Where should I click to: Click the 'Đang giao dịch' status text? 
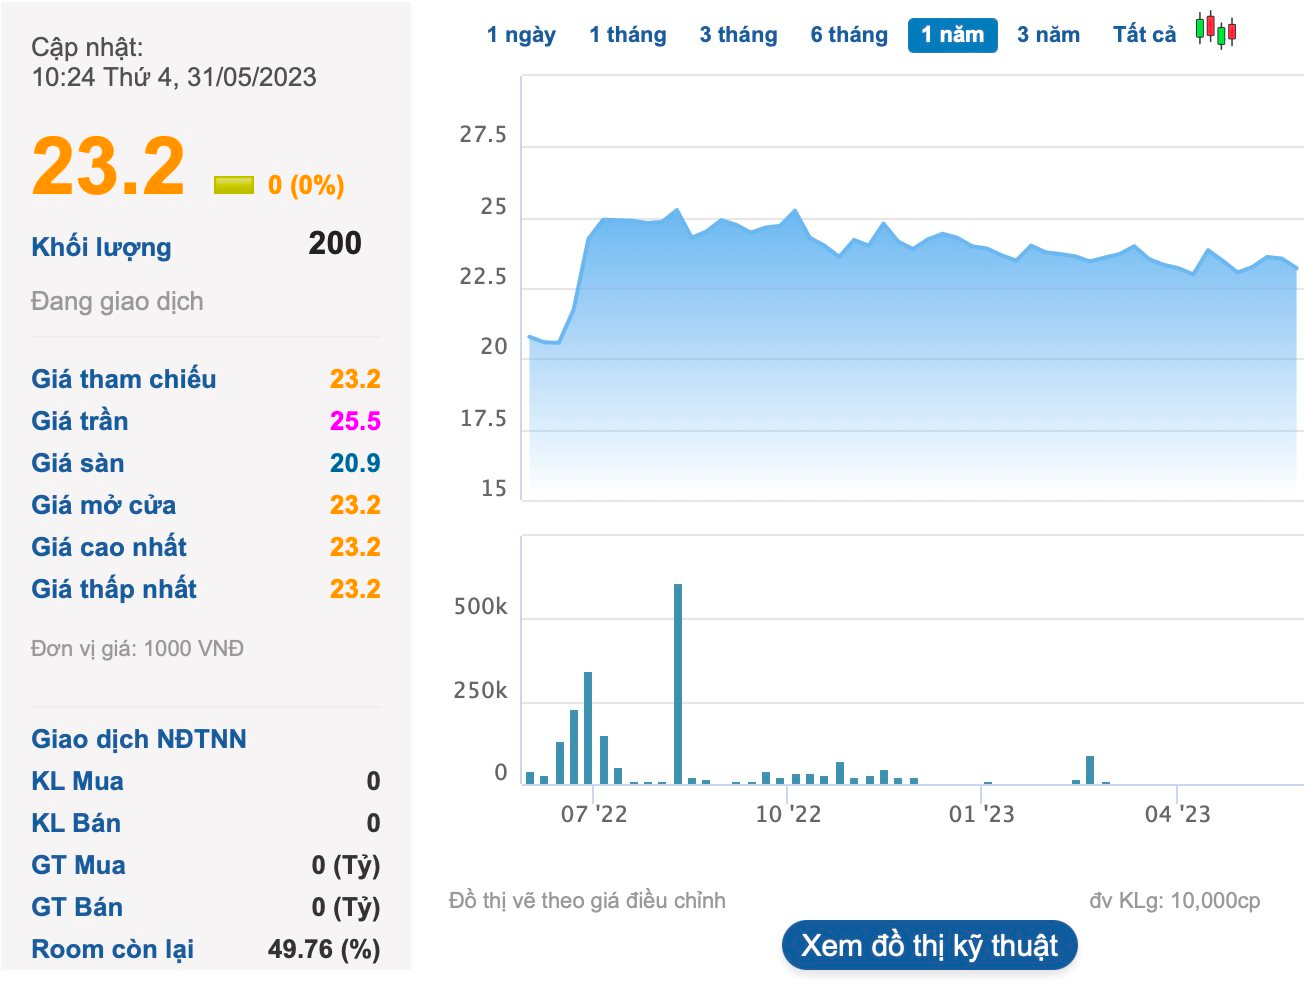(x=117, y=301)
